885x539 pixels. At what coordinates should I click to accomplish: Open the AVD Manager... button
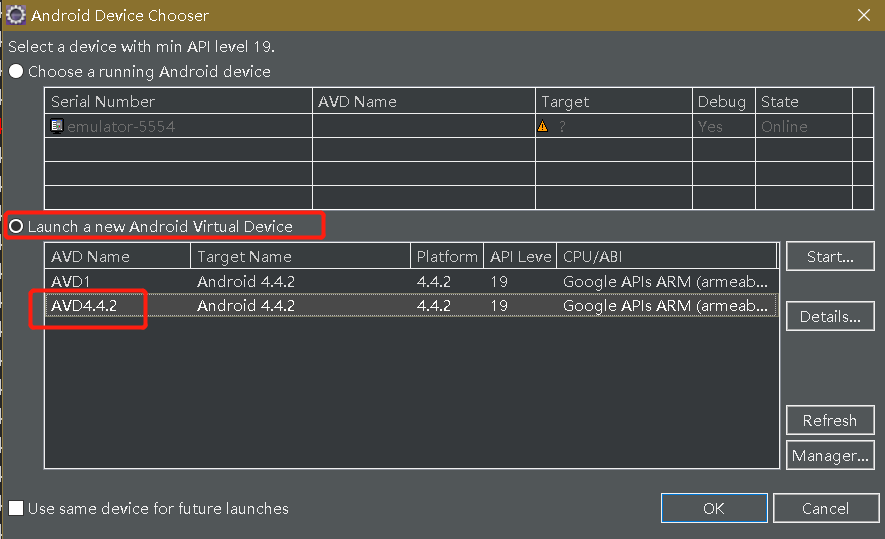coord(830,455)
